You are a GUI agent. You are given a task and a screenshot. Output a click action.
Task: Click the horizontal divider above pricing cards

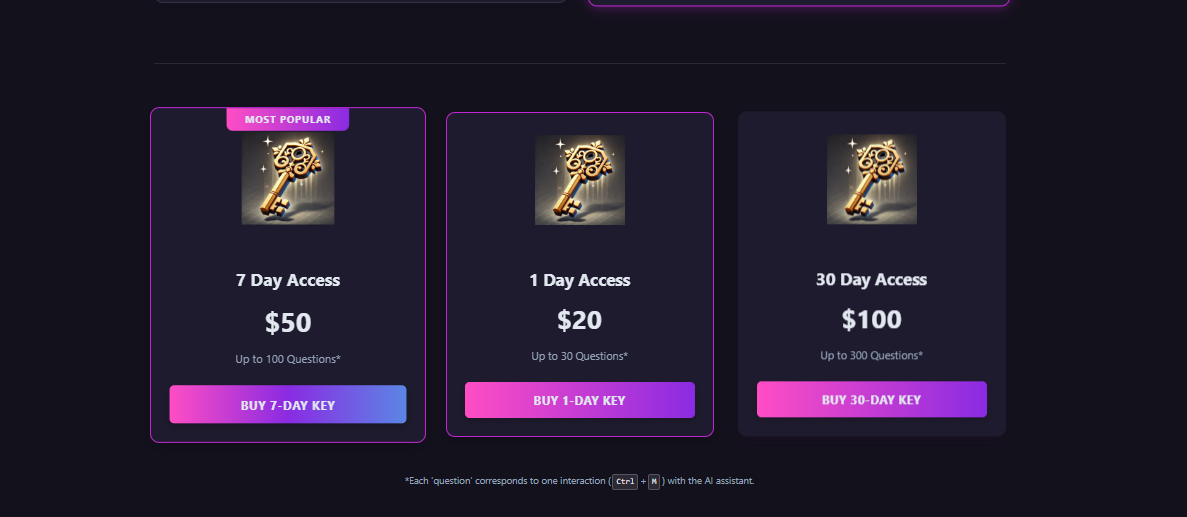pyautogui.click(x=580, y=64)
